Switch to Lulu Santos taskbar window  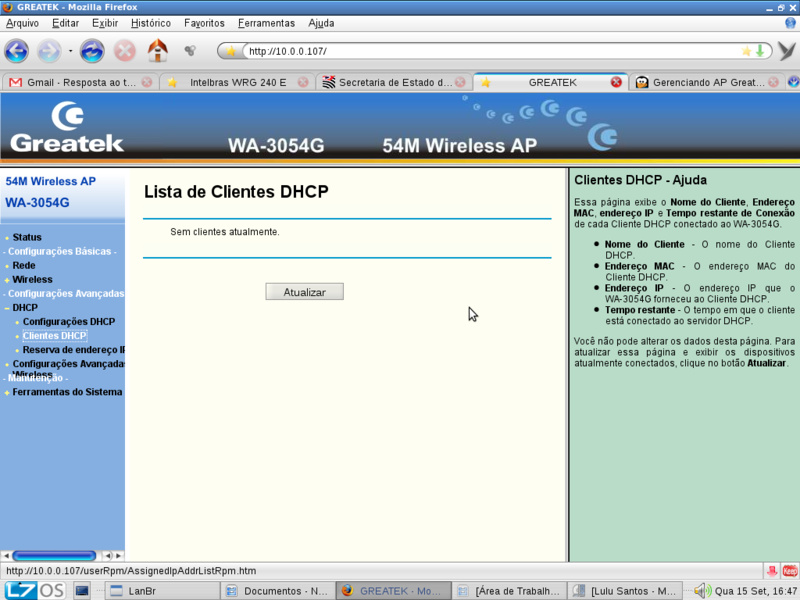pyautogui.click(x=626, y=591)
